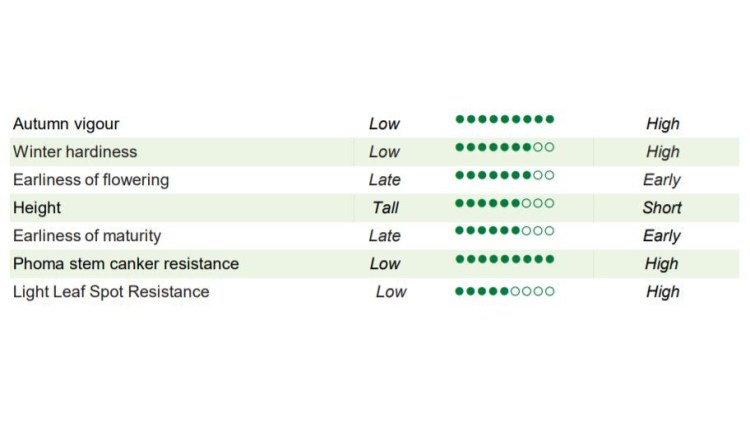This screenshot has width=750, height=422.
Task: Click 'Tall' in the Height row
Action: (x=384, y=208)
